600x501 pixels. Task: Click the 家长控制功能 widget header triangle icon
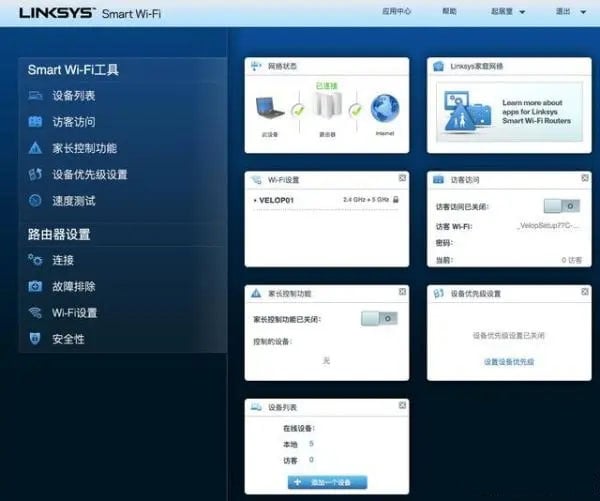pos(256,294)
